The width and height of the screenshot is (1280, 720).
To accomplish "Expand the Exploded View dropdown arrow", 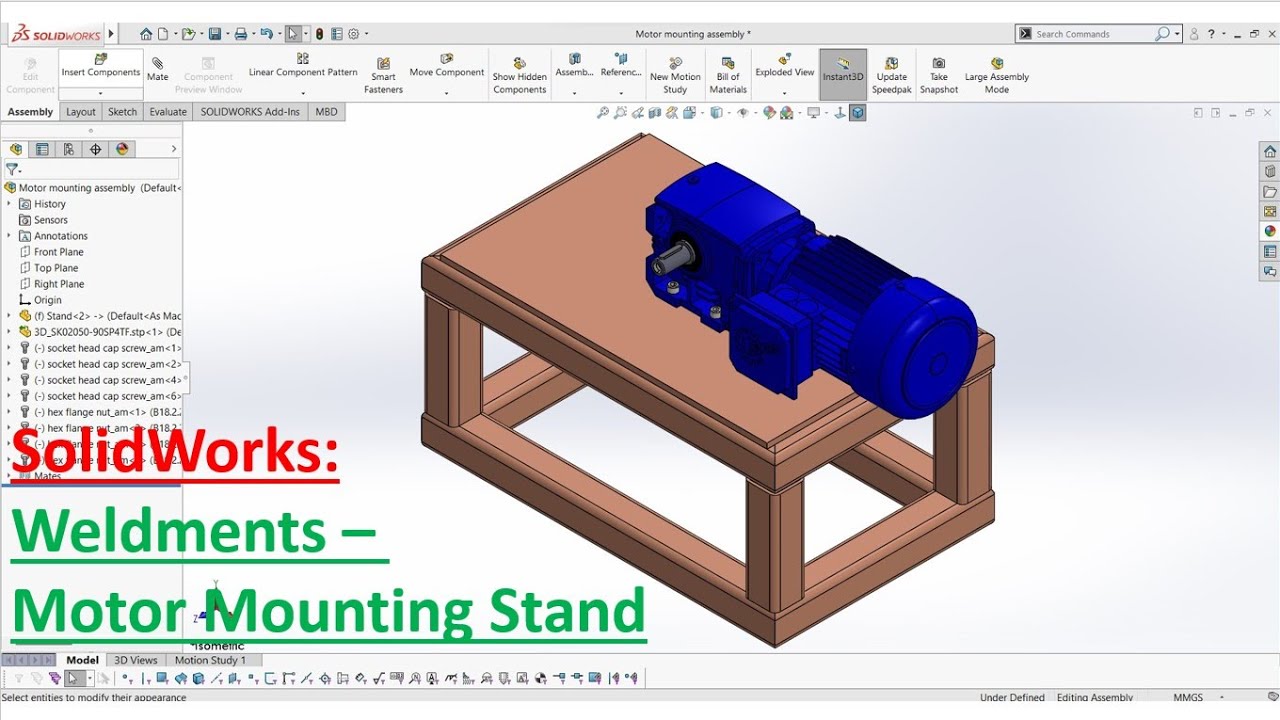I will tap(784, 94).
